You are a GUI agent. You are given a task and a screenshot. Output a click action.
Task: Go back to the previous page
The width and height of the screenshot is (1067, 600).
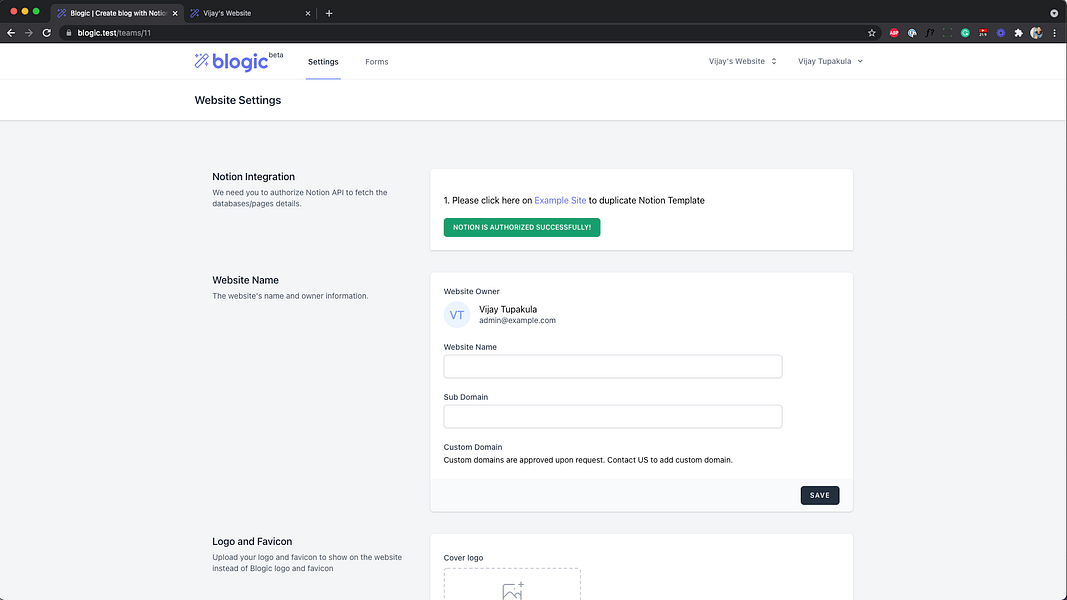(x=11, y=33)
